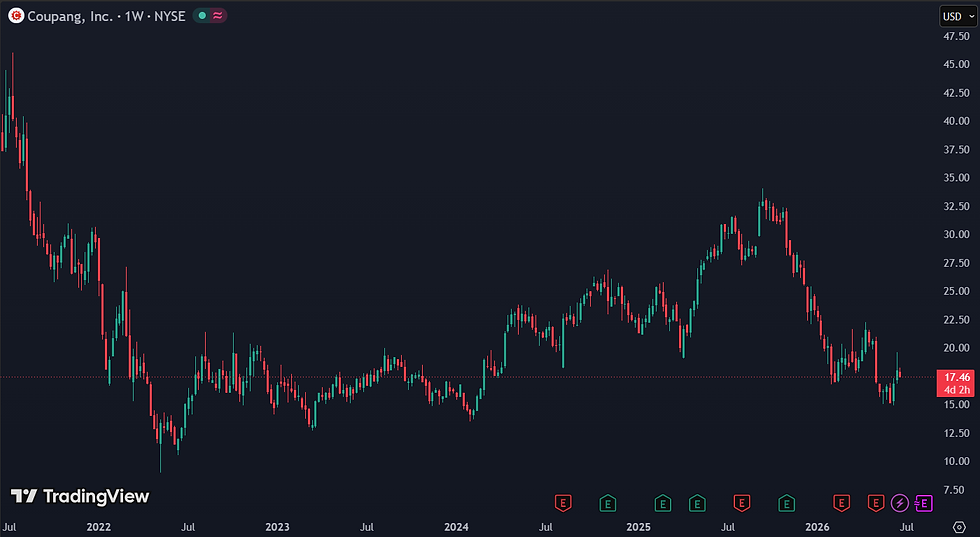Click the 2025 label on time axis

click(638, 527)
